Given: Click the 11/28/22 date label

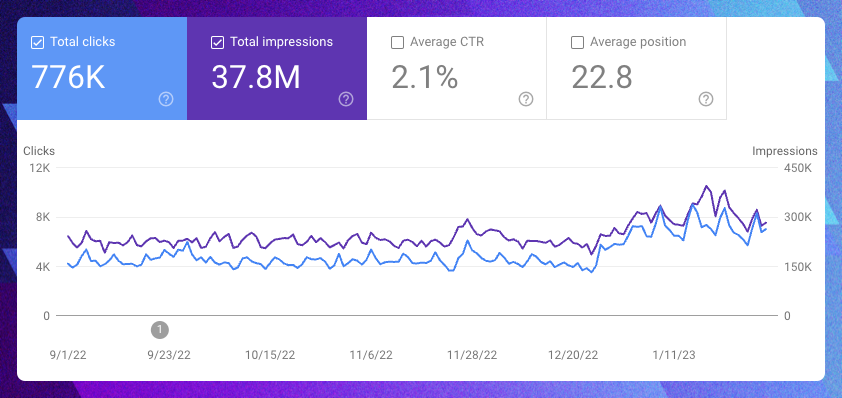Looking at the screenshot, I should click(472, 355).
